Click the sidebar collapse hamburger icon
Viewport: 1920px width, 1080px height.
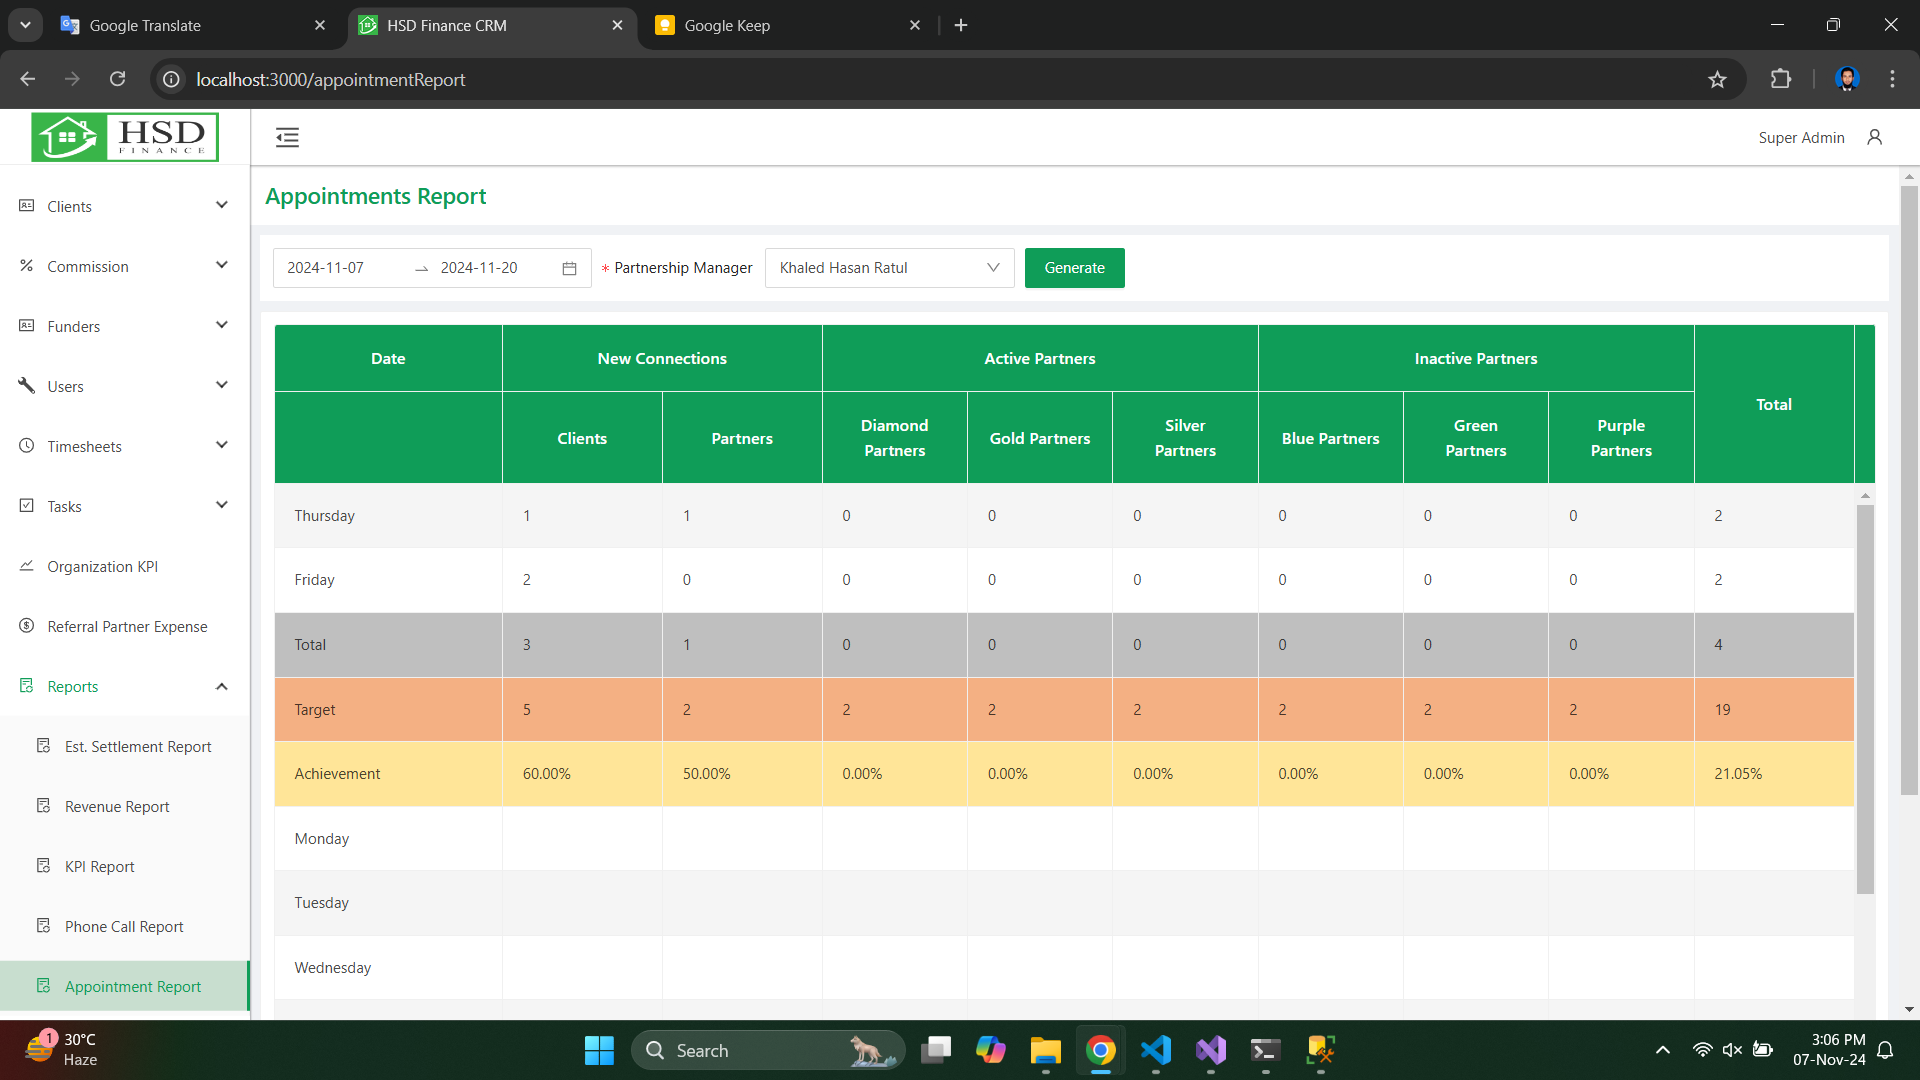(x=287, y=138)
